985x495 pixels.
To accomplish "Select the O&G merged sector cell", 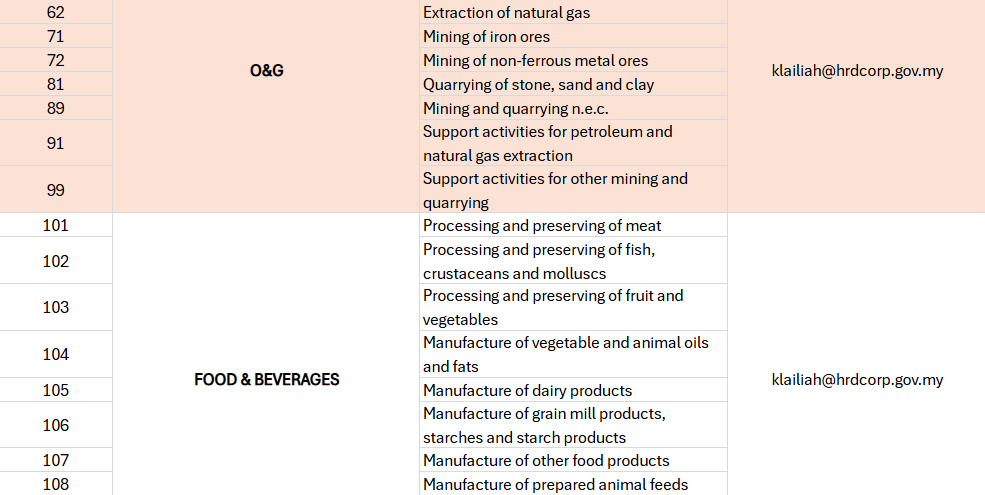I will pyautogui.click(x=266, y=71).
